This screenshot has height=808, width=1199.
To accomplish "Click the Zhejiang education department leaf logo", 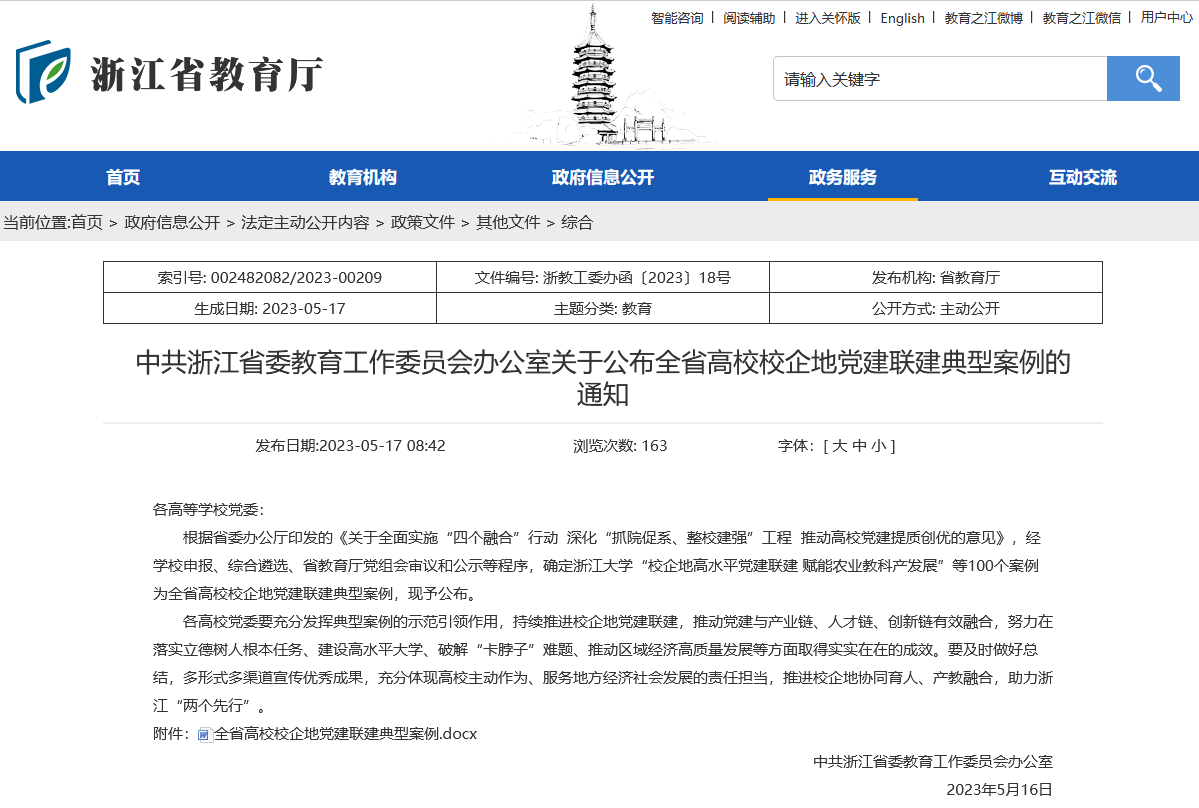I will pyautogui.click(x=44, y=72).
